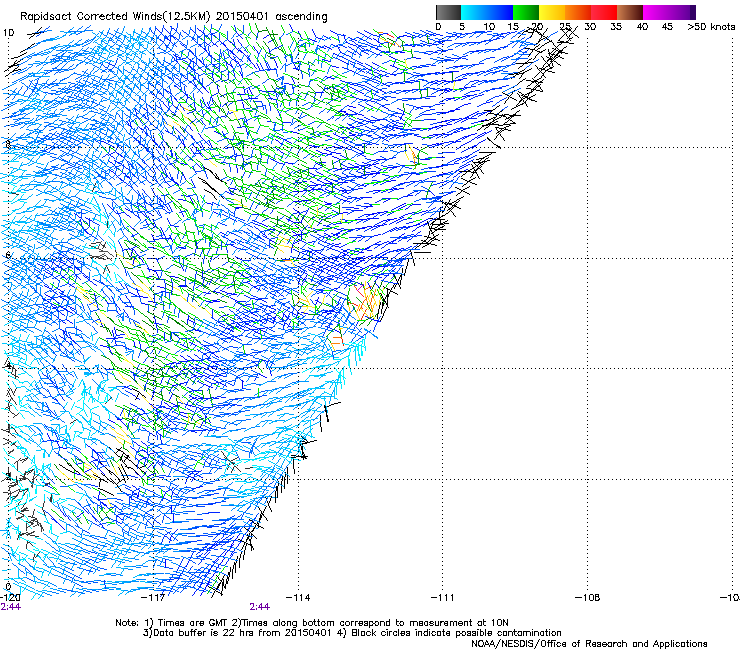Click the '-111' longitude axis label
This screenshot has width=740, height=650.
pos(443,598)
